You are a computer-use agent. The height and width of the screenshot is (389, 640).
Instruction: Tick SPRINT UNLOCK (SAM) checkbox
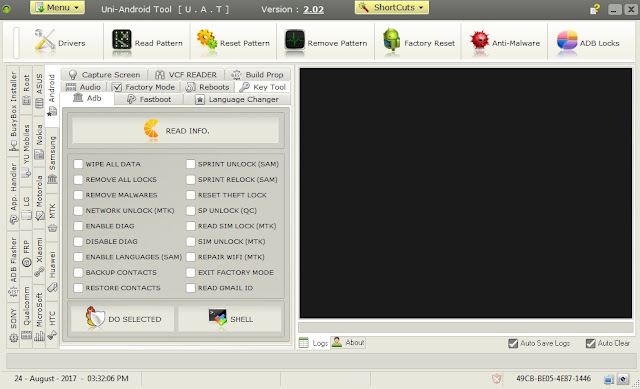pos(191,164)
